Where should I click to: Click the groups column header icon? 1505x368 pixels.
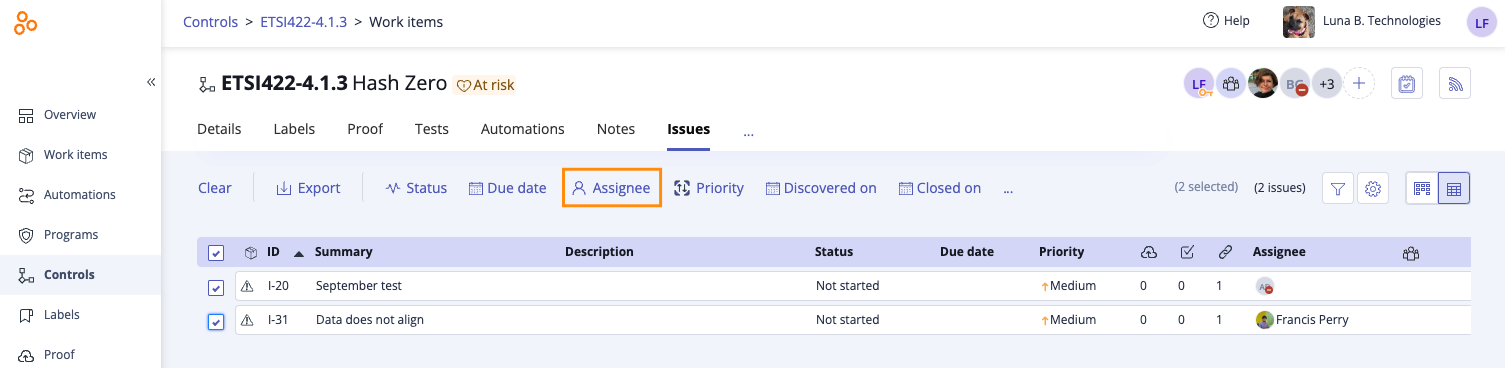[1411, 253]
